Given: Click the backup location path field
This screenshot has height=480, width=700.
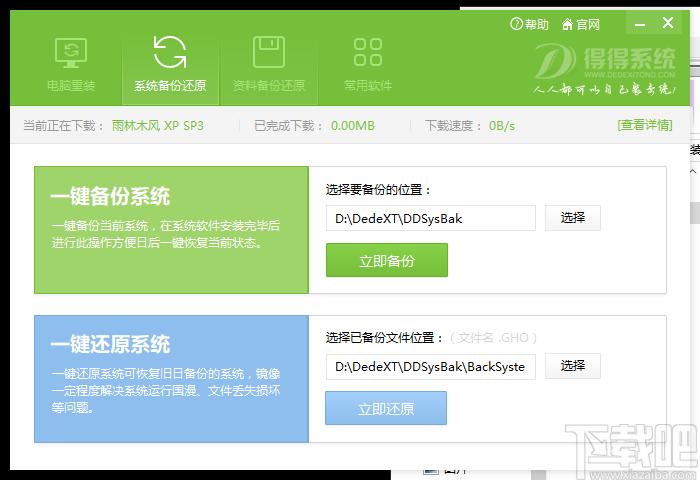Looking at the screenshot, I should click(x=431, y=218).
